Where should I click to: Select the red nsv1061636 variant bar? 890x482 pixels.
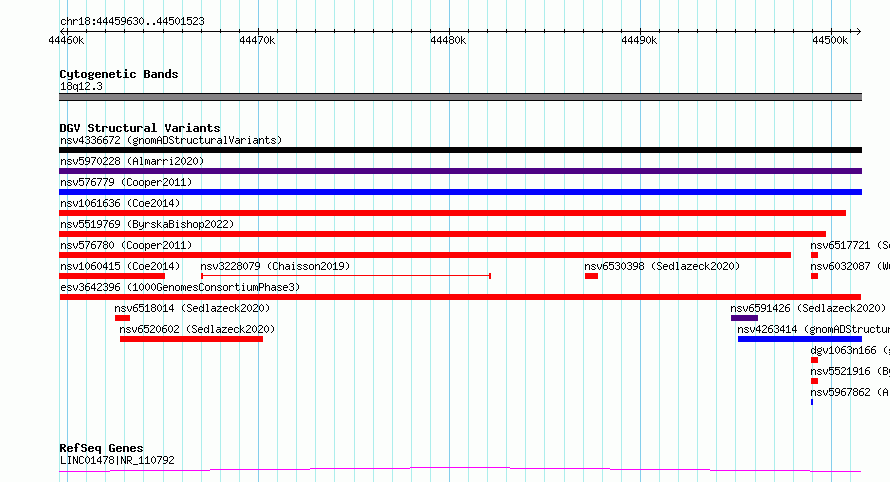(452, 213)
